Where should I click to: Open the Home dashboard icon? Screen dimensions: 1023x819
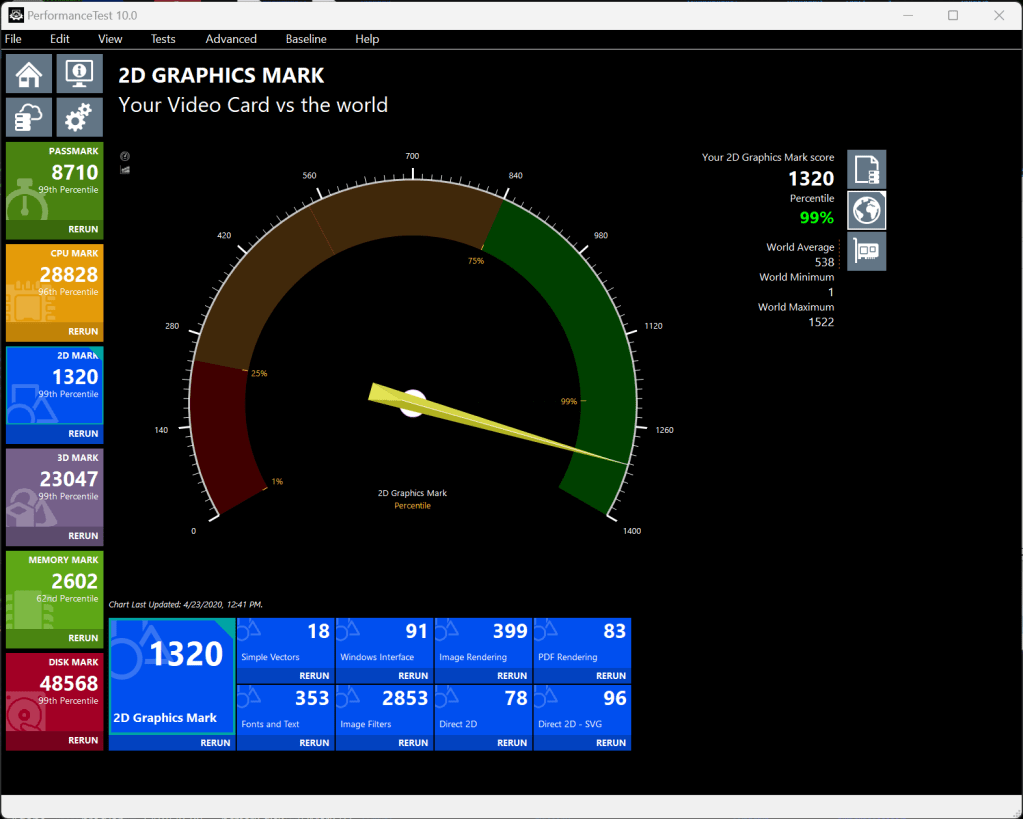29,74
